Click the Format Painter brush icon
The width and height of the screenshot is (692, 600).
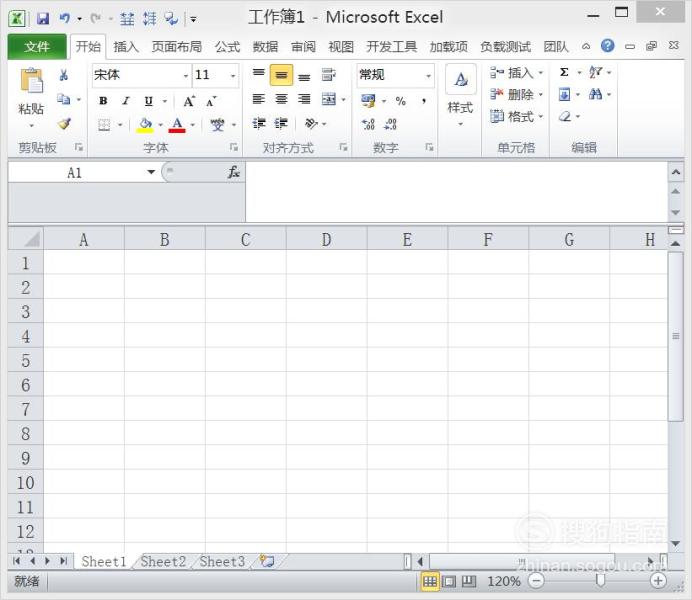click(64, 124)
